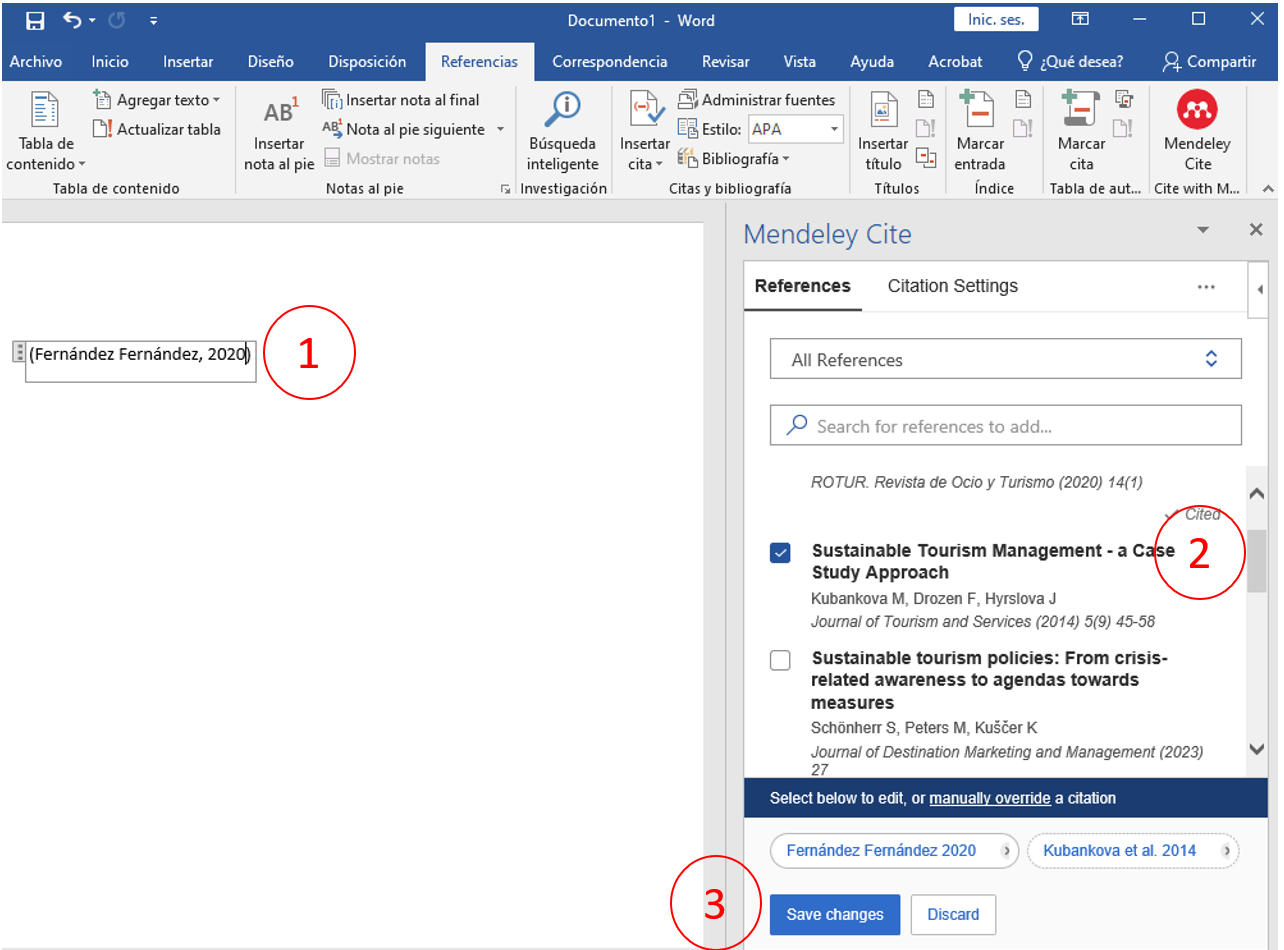This screenshot has width=1284, height=950.
Task: Open the Ayuda tab
Action: click(872, 62)
